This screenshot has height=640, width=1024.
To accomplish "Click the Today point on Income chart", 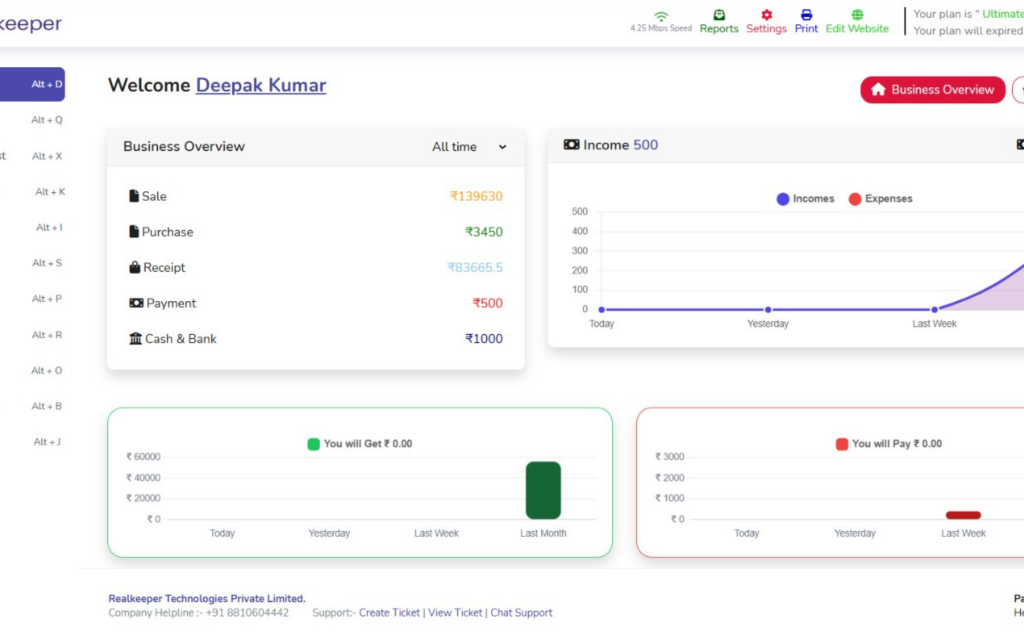I will (601, 310).
